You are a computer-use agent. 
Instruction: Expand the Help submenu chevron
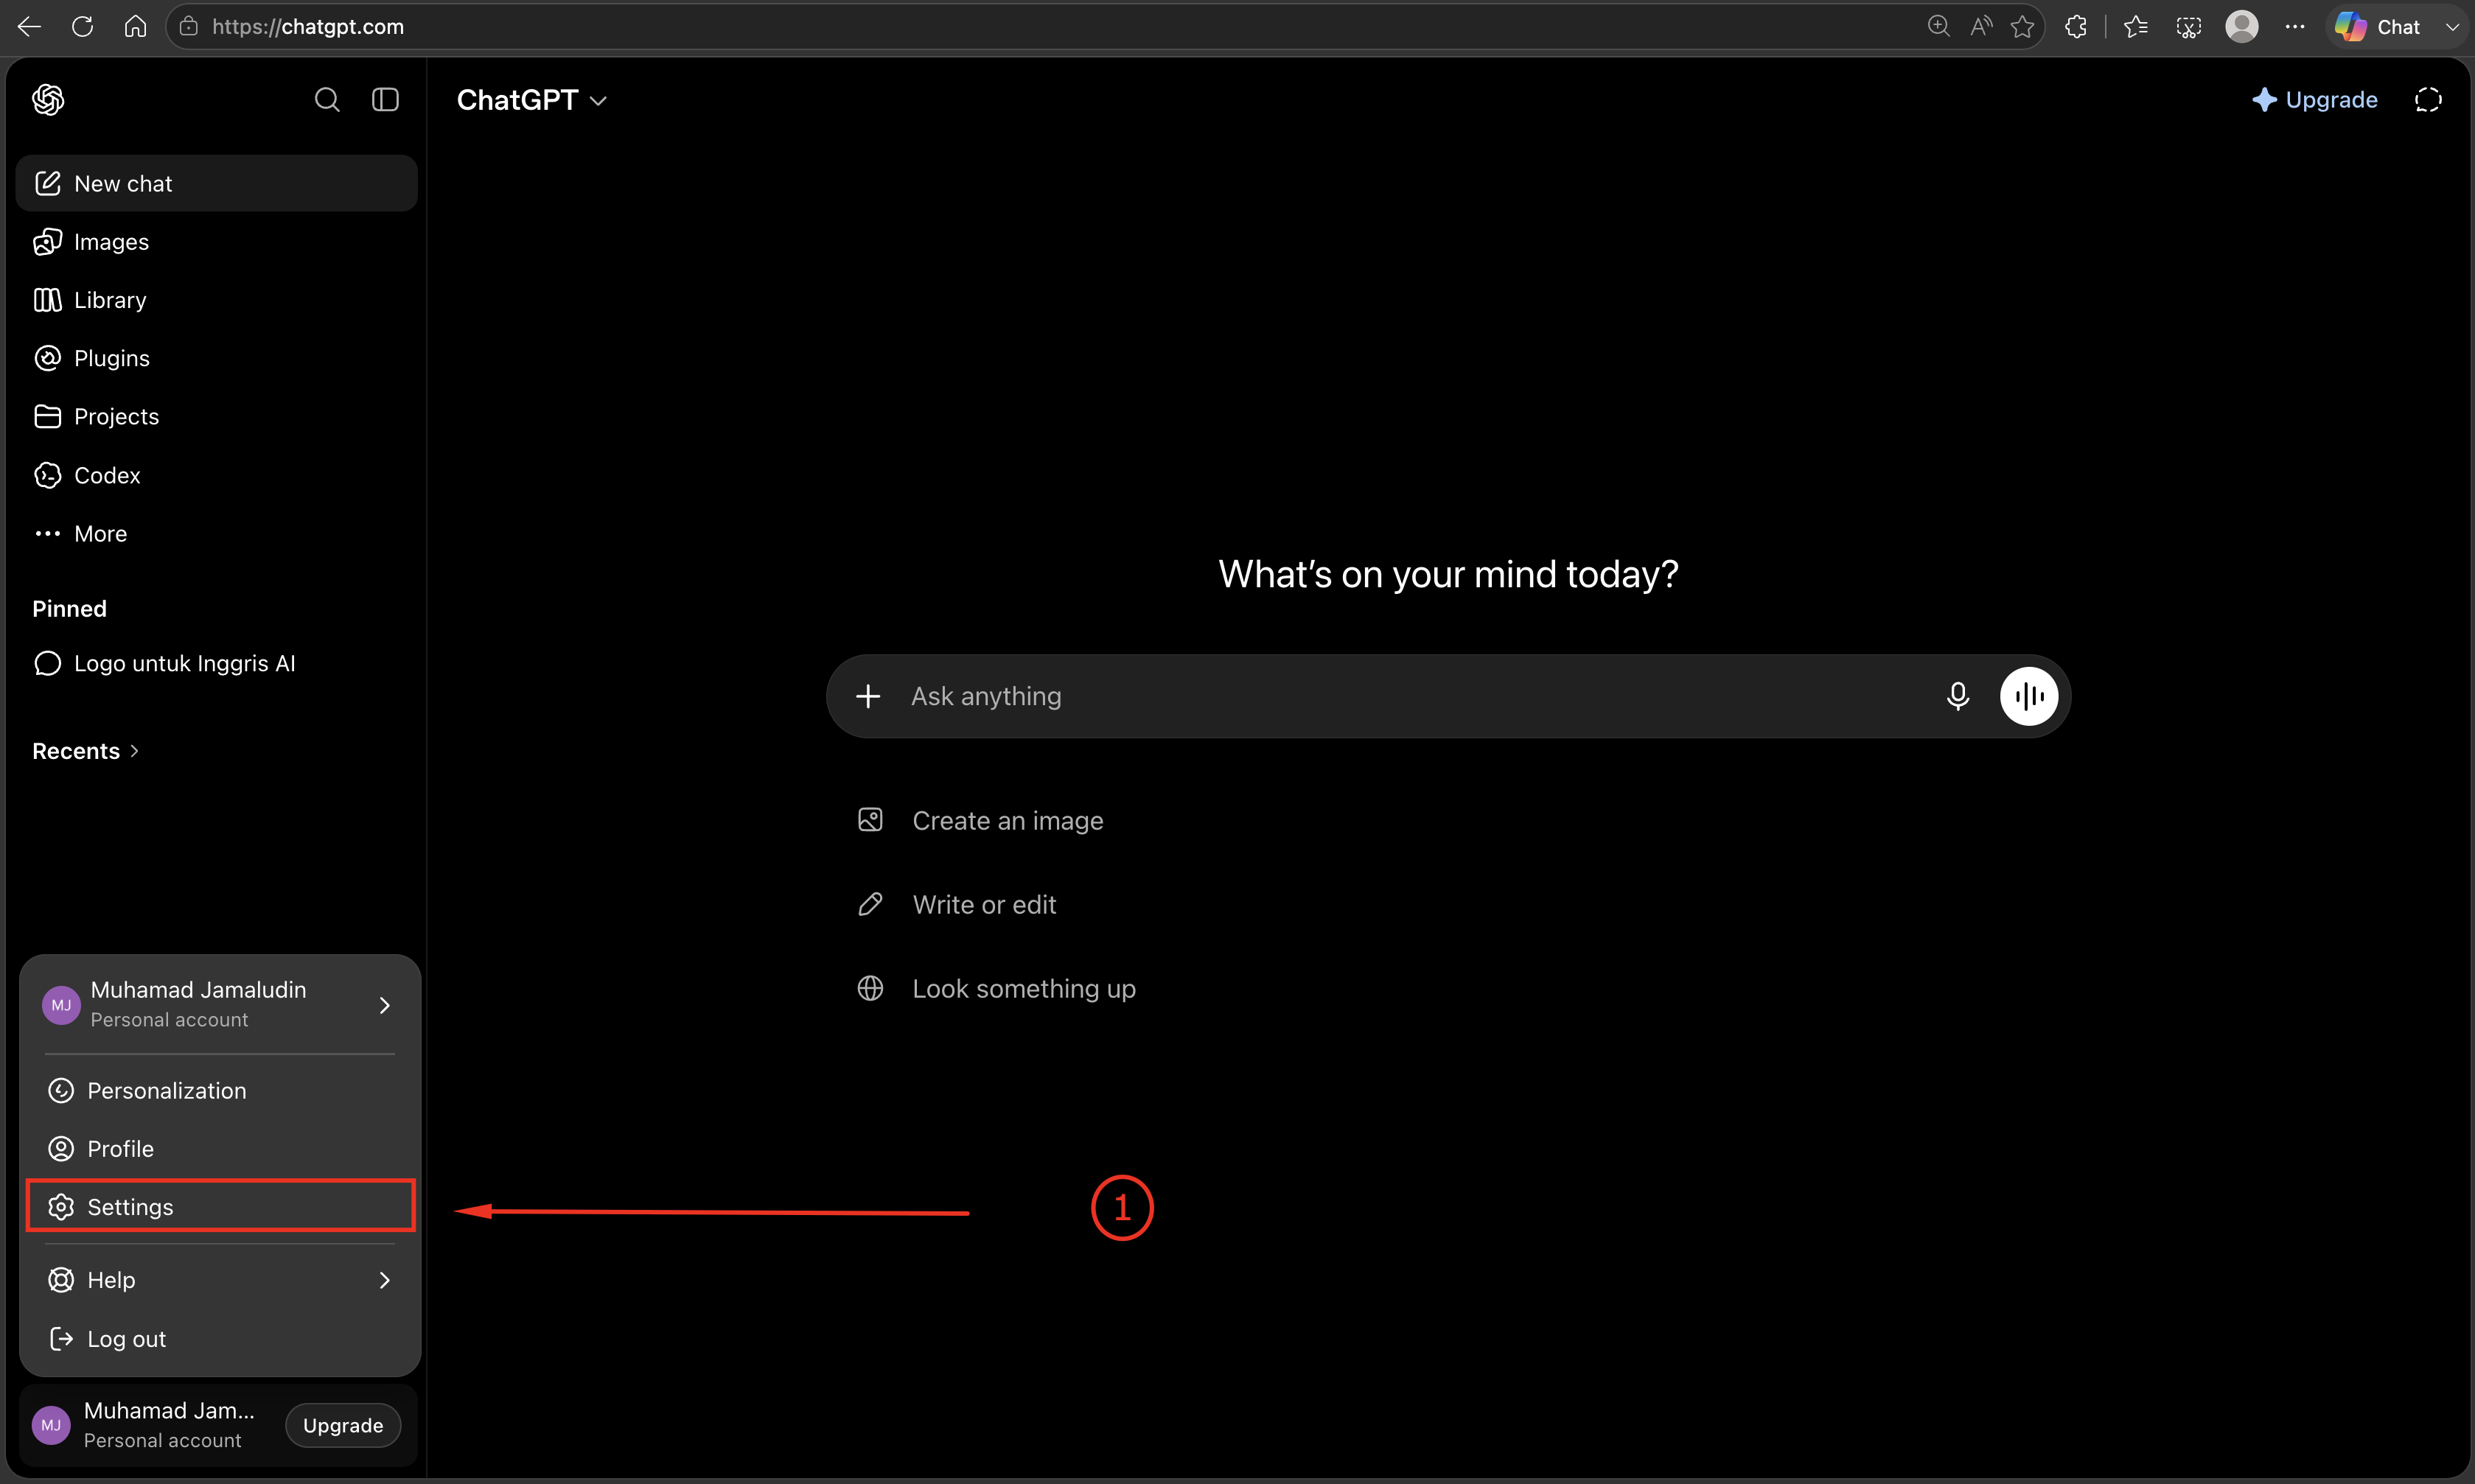[384, 1280]
